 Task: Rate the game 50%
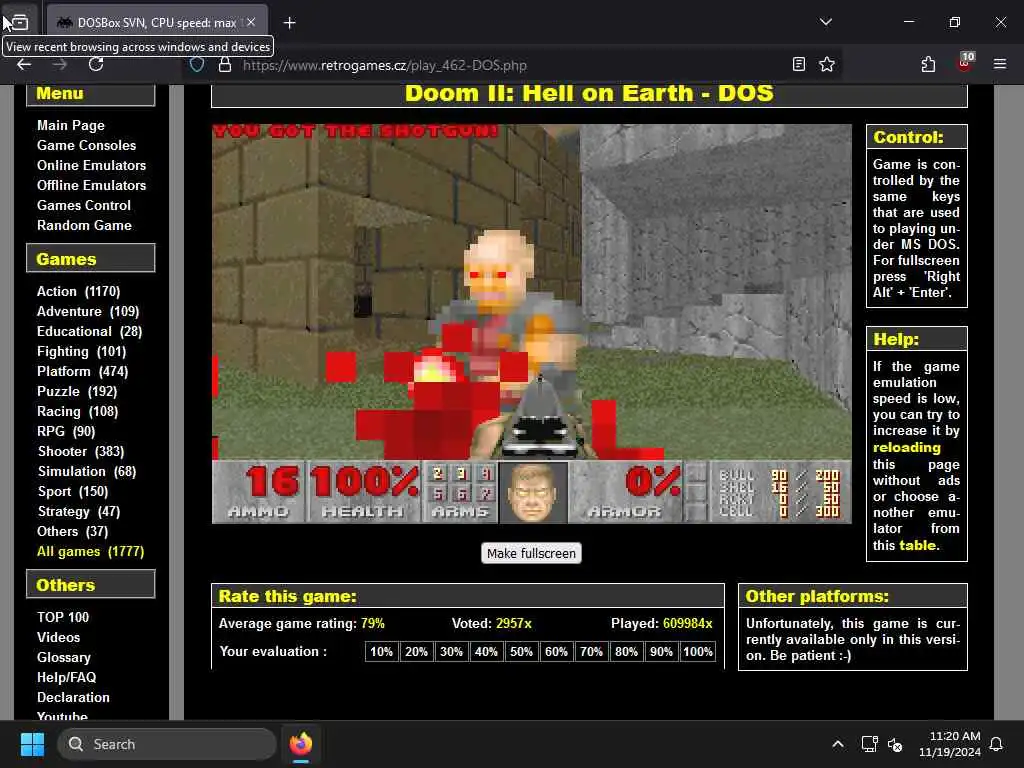521,652
